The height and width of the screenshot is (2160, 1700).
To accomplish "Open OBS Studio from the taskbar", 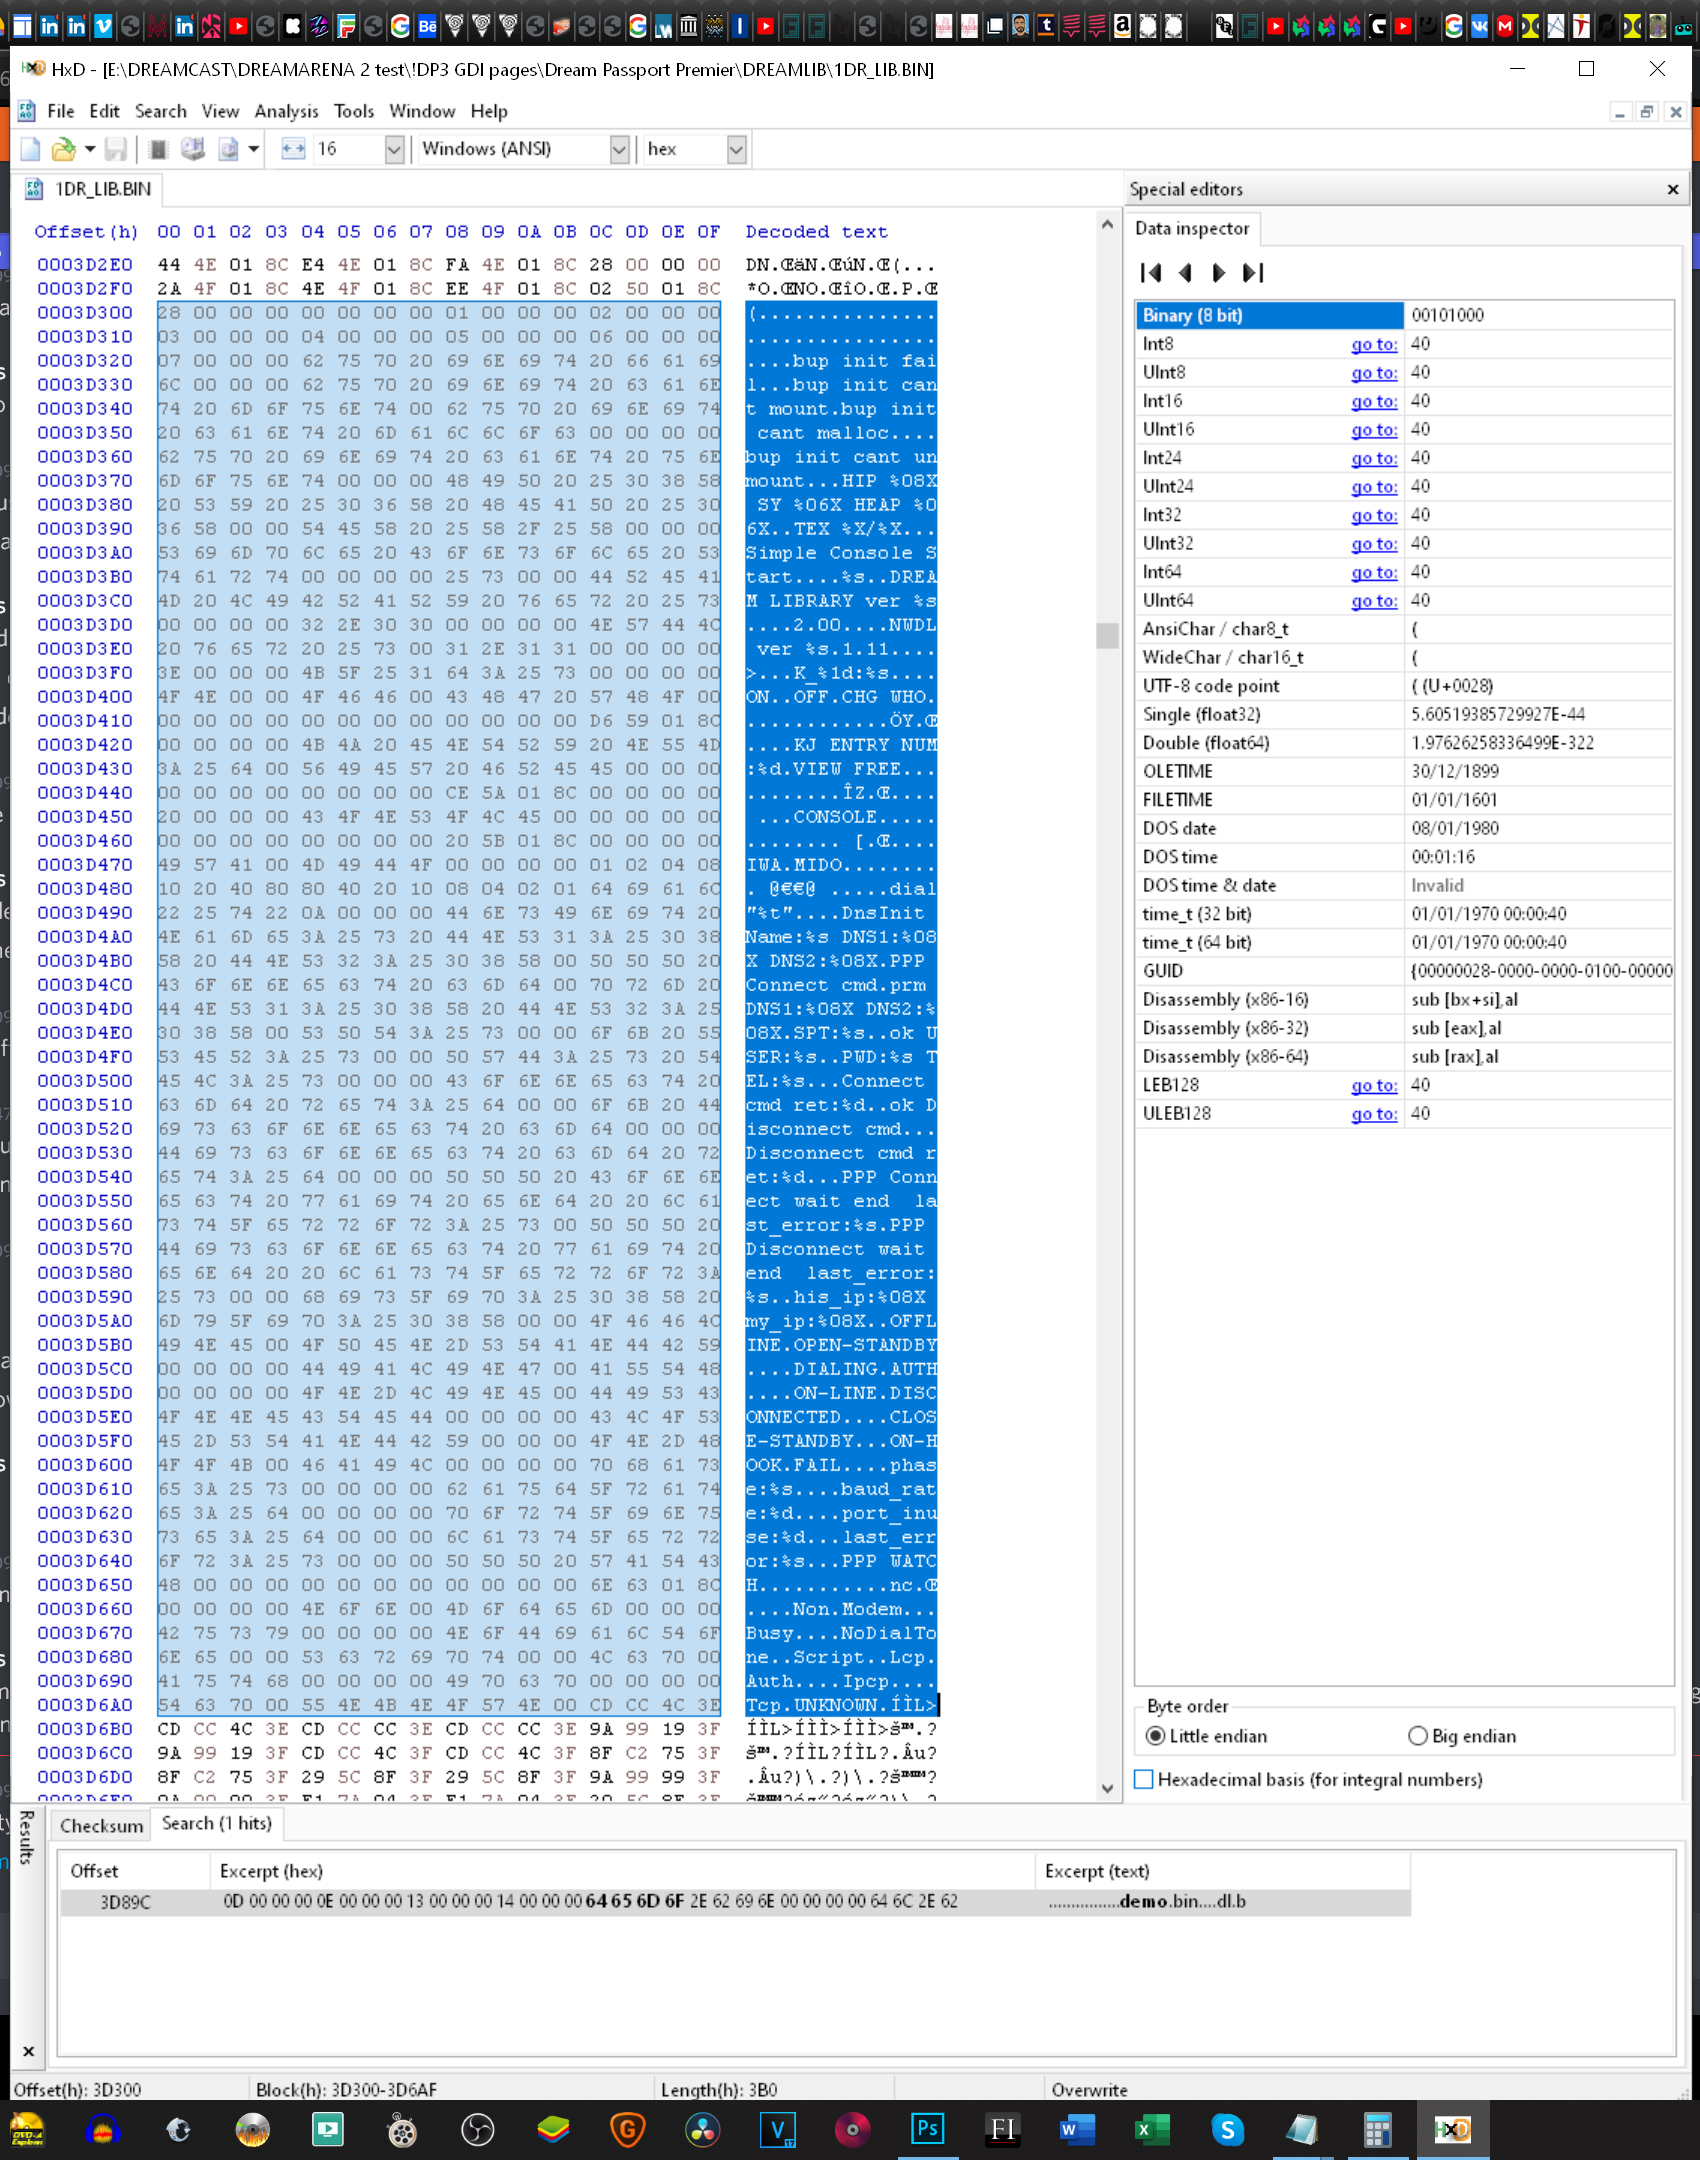I will click(478, 2129).
